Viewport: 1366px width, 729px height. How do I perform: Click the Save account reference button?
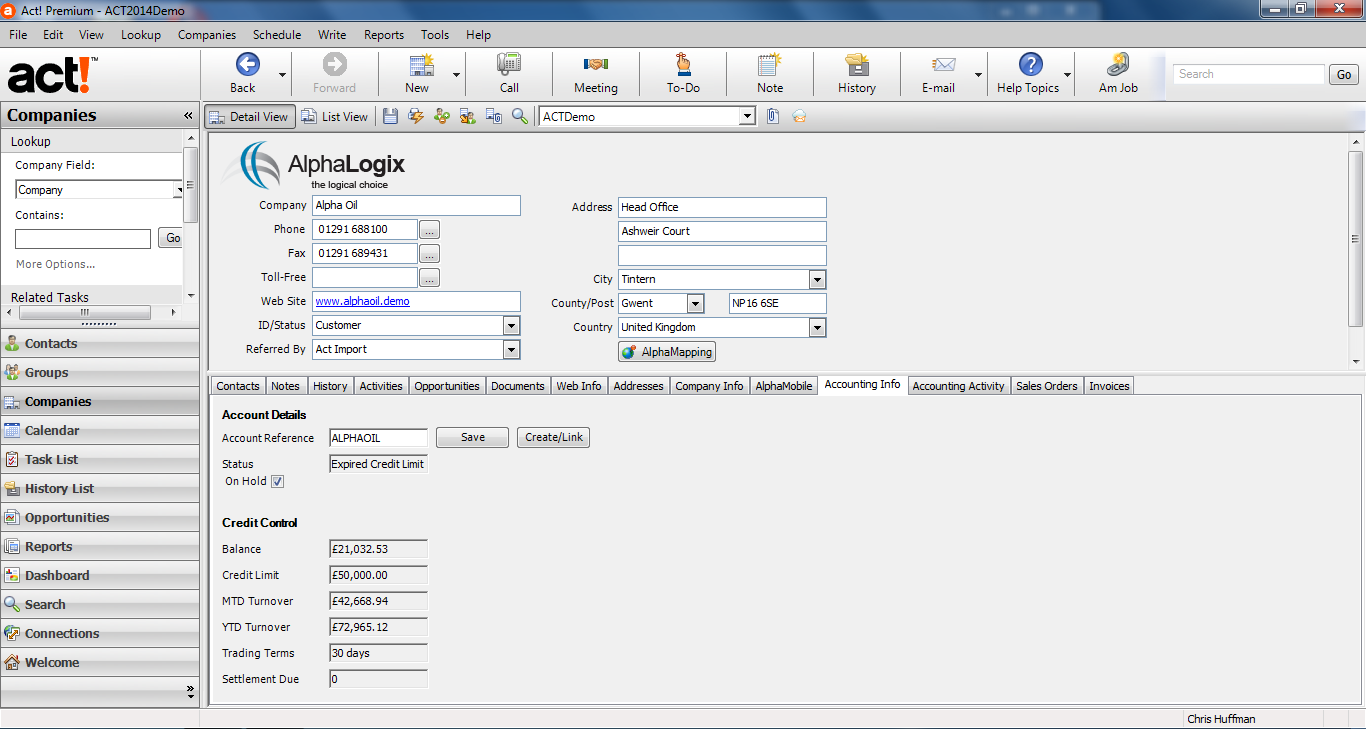[x=473, y=437]
